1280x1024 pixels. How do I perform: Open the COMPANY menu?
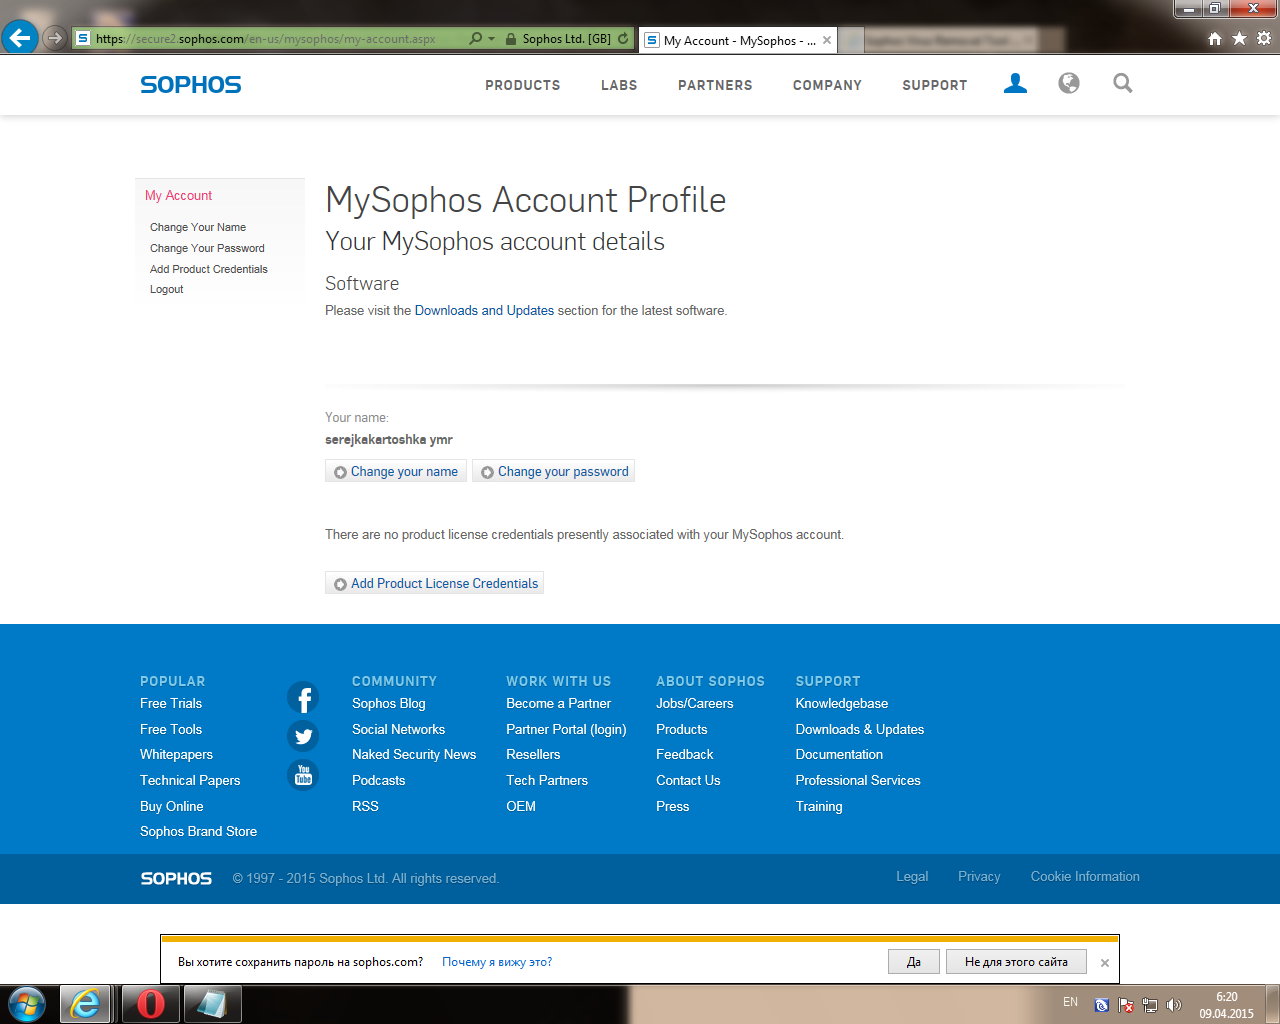tap(827, 85)
